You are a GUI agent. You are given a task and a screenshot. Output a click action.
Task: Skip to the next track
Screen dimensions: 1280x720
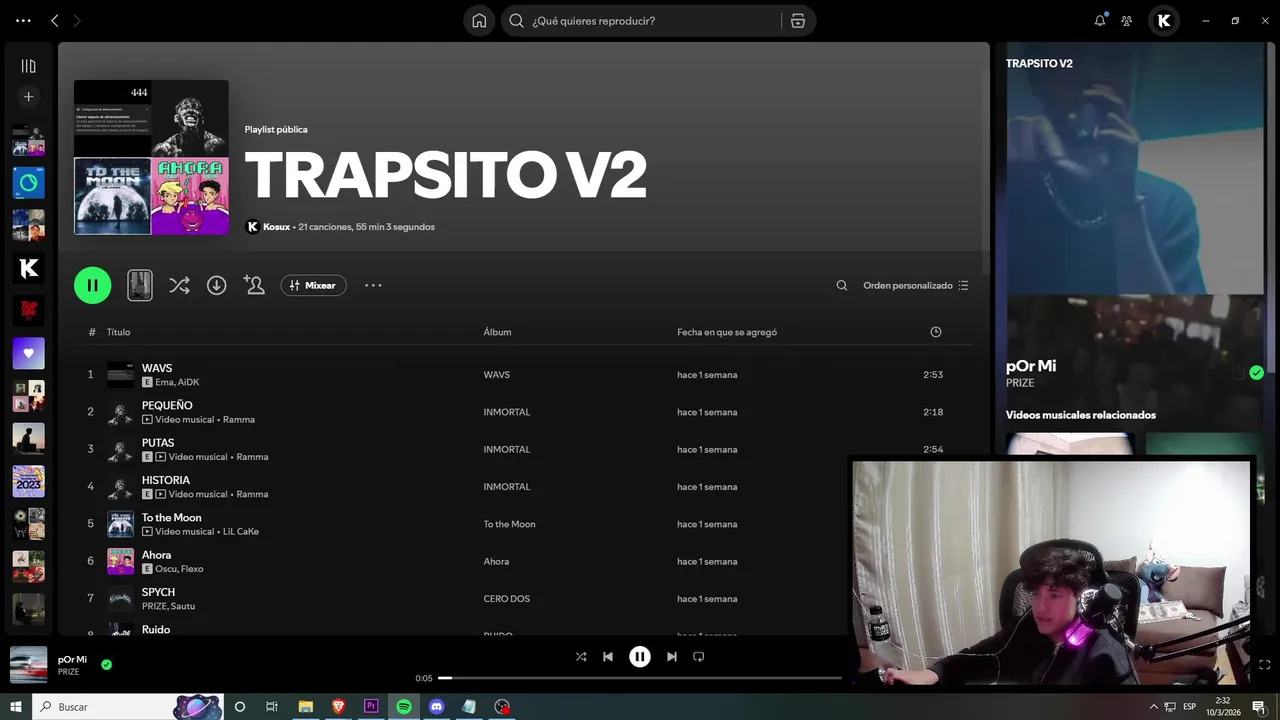coord(672,657)
